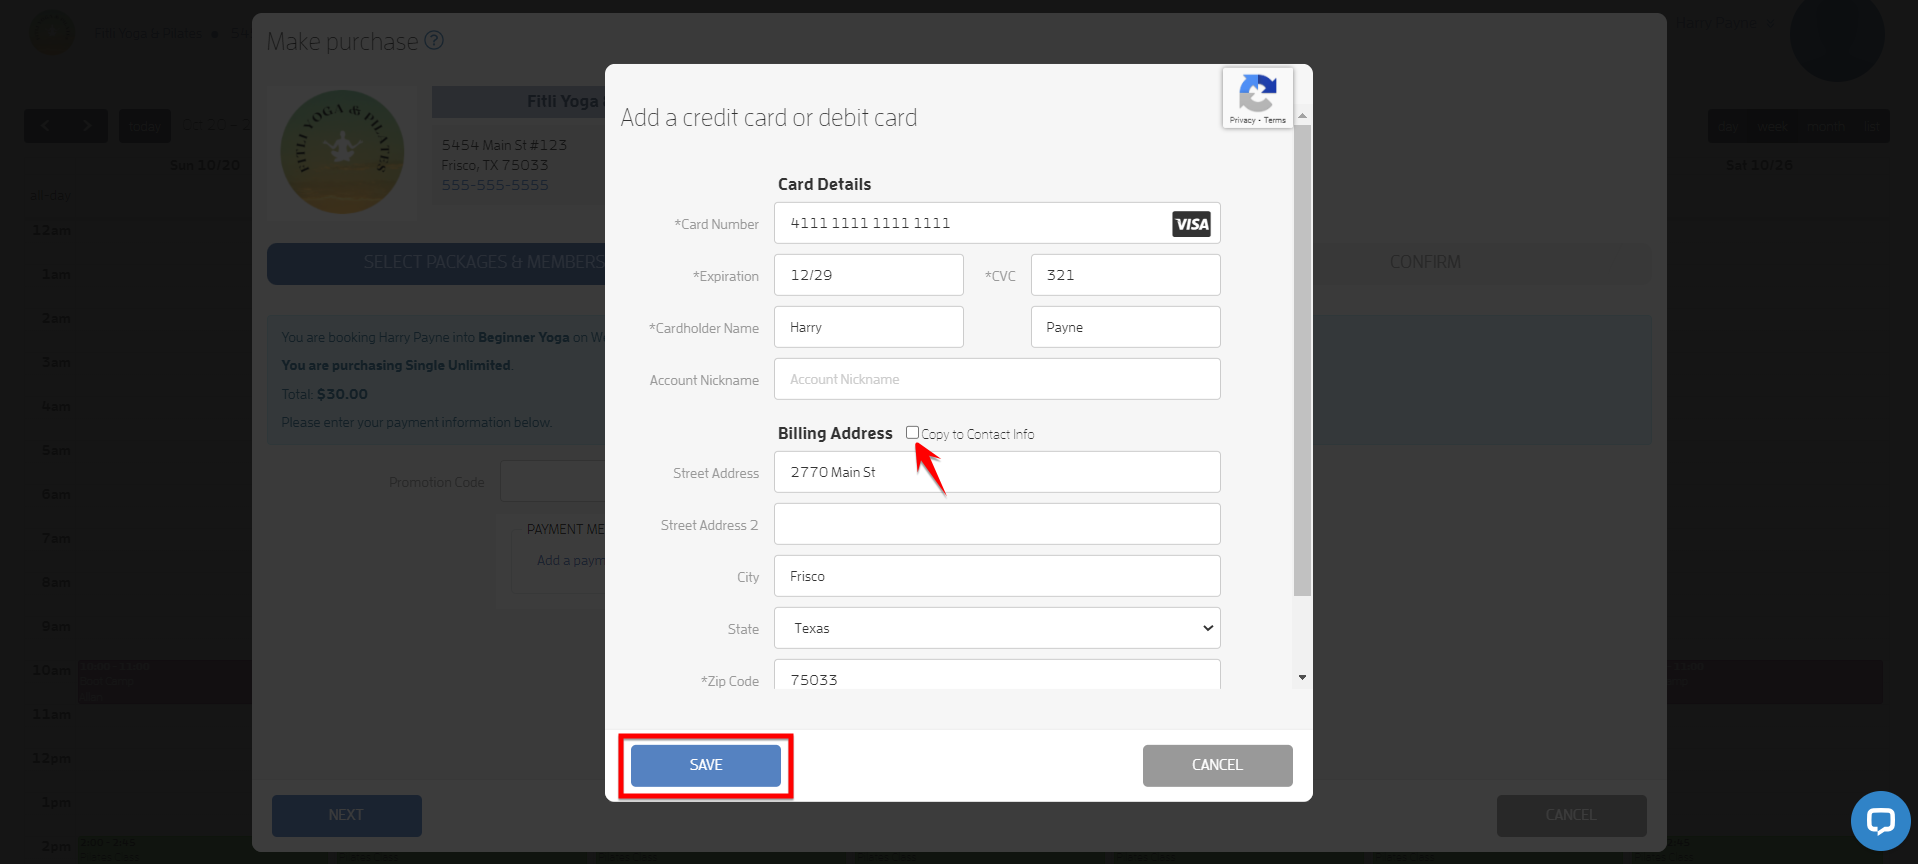
Task: Click the today calendar button
Action: 145,126
